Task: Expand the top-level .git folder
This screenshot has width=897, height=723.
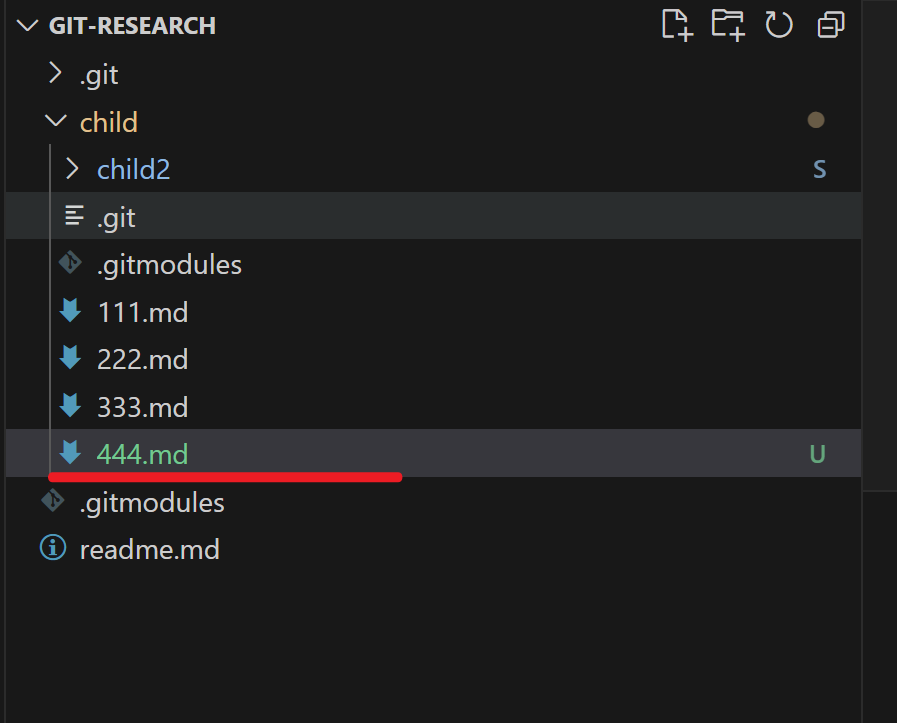Action: tap(55, 74)
